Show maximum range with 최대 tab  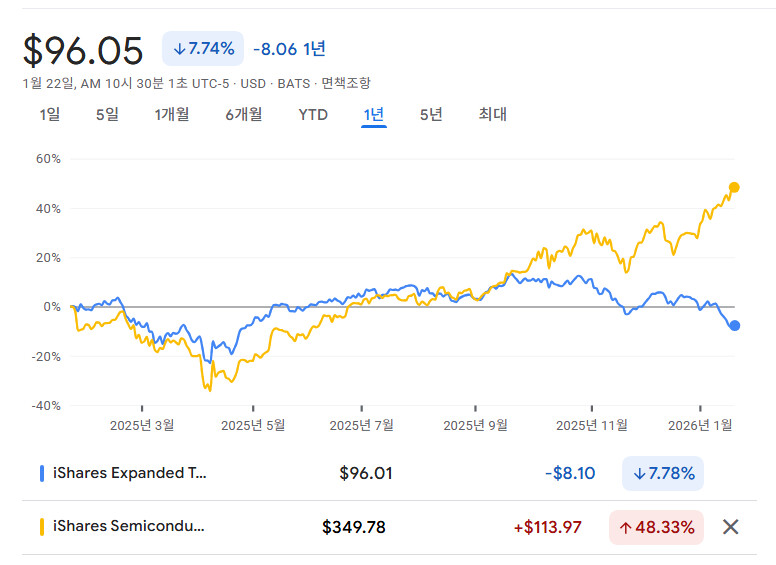(493, 114)
